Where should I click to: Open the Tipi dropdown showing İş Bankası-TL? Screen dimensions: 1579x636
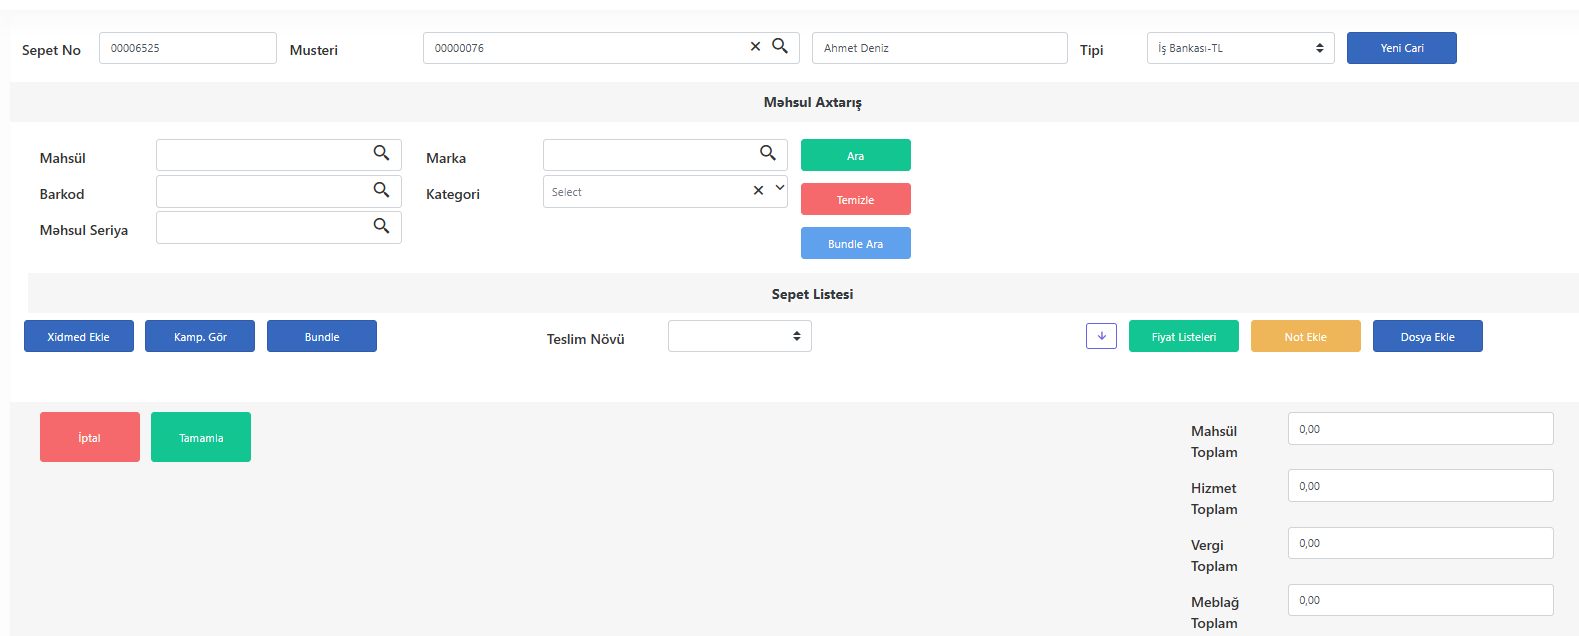pos(1240,48)
